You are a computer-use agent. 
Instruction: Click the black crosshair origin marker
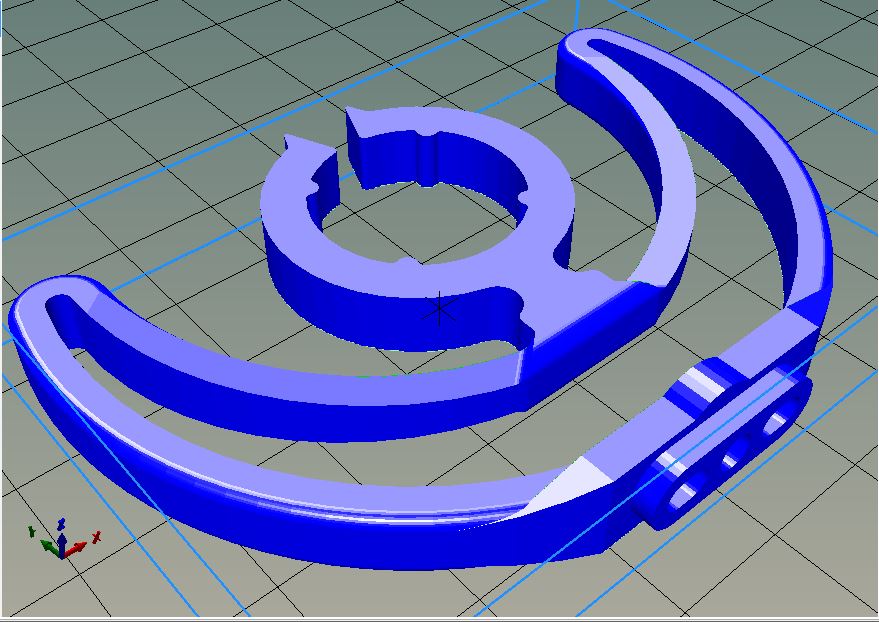(x=439, y=308)
